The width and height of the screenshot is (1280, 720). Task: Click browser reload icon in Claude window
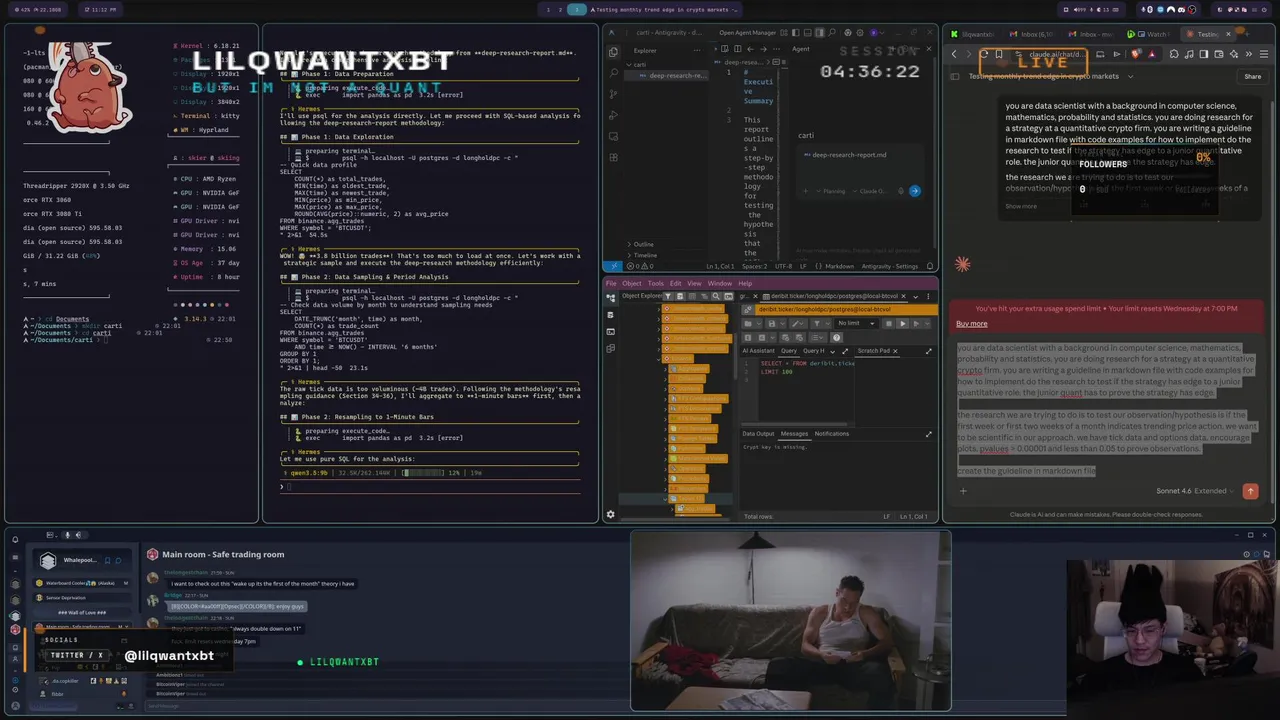(x=984, y=54)
